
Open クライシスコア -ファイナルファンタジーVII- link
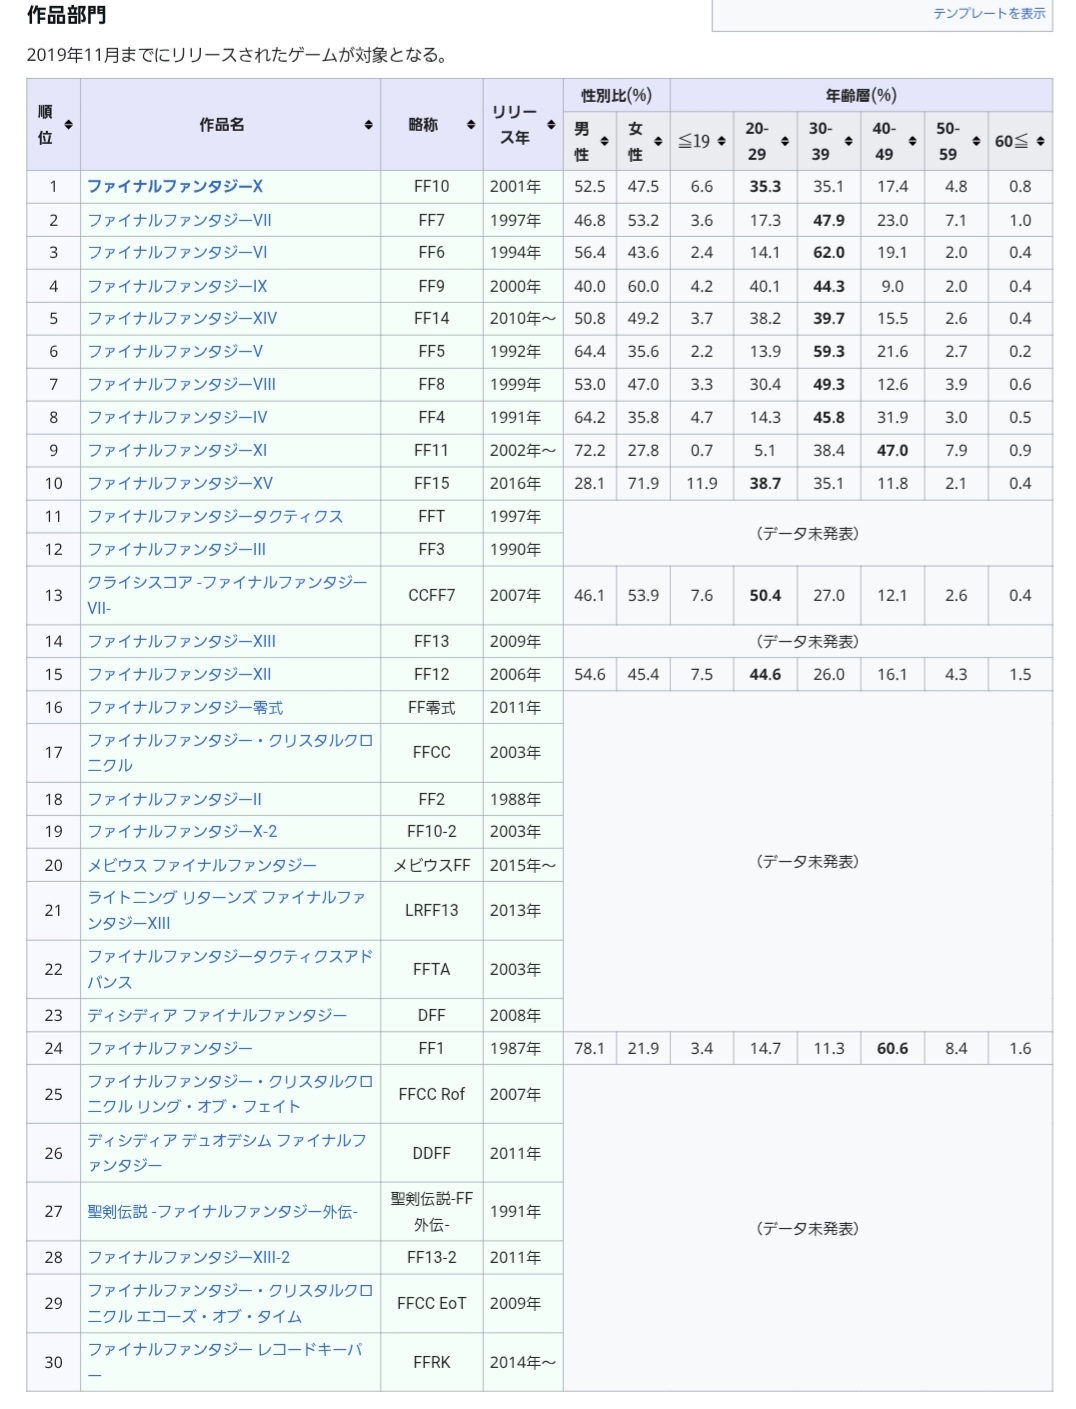point(227,594)
